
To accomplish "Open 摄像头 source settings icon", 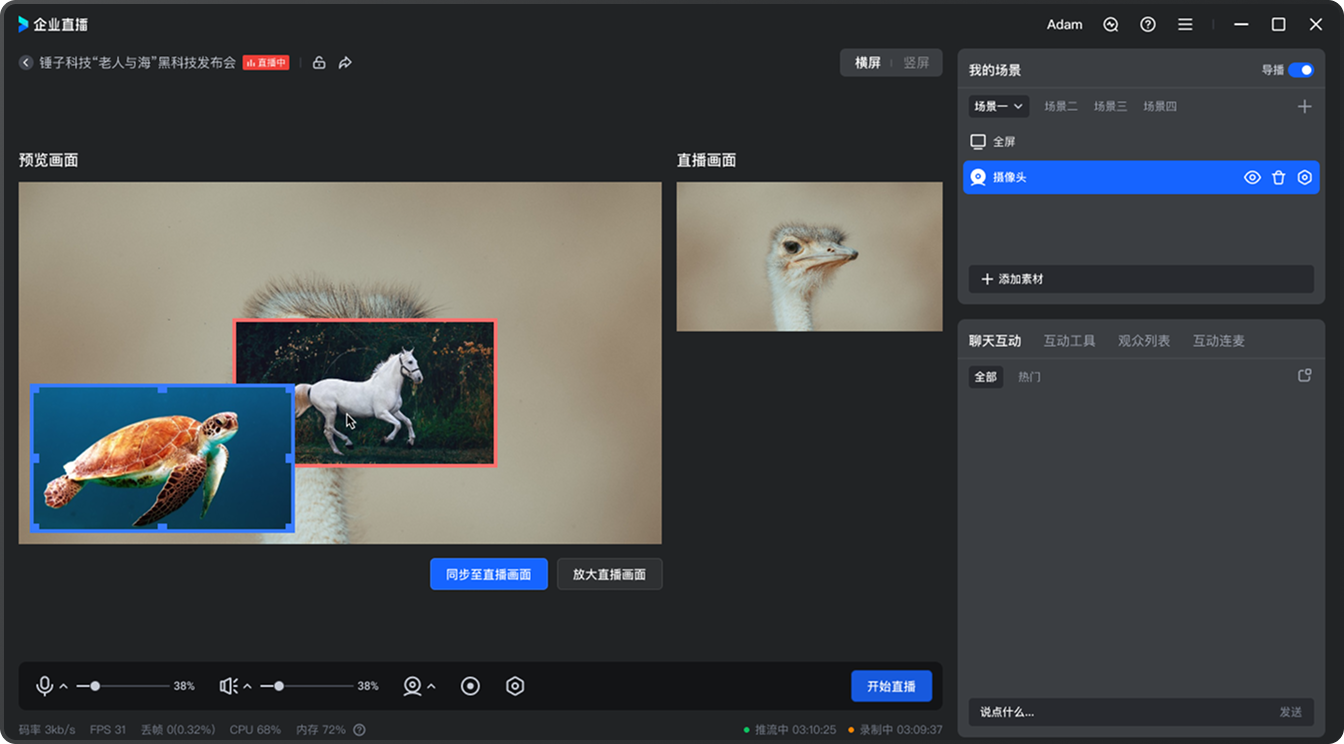I will [1304, 178].
